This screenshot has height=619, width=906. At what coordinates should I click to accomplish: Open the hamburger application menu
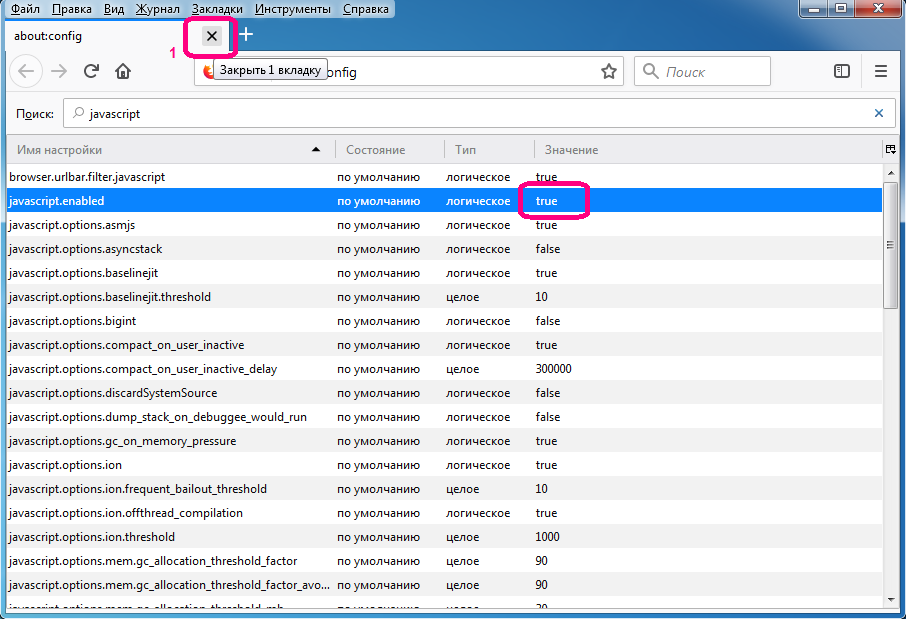pos(881,71)
